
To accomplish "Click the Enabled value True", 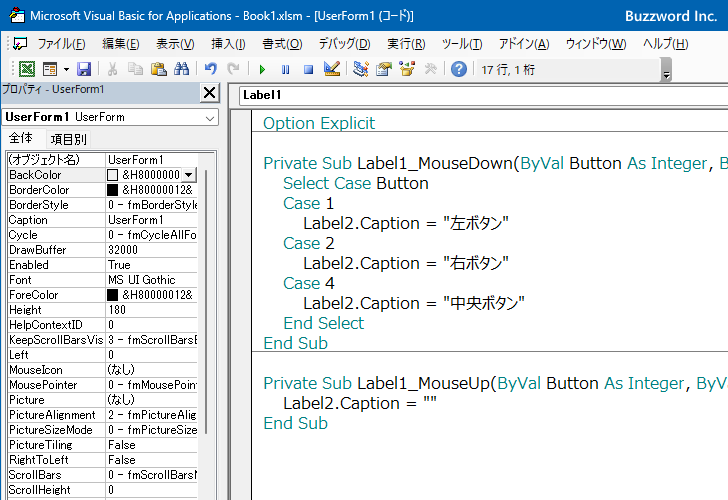I will [x=151, y=265].
